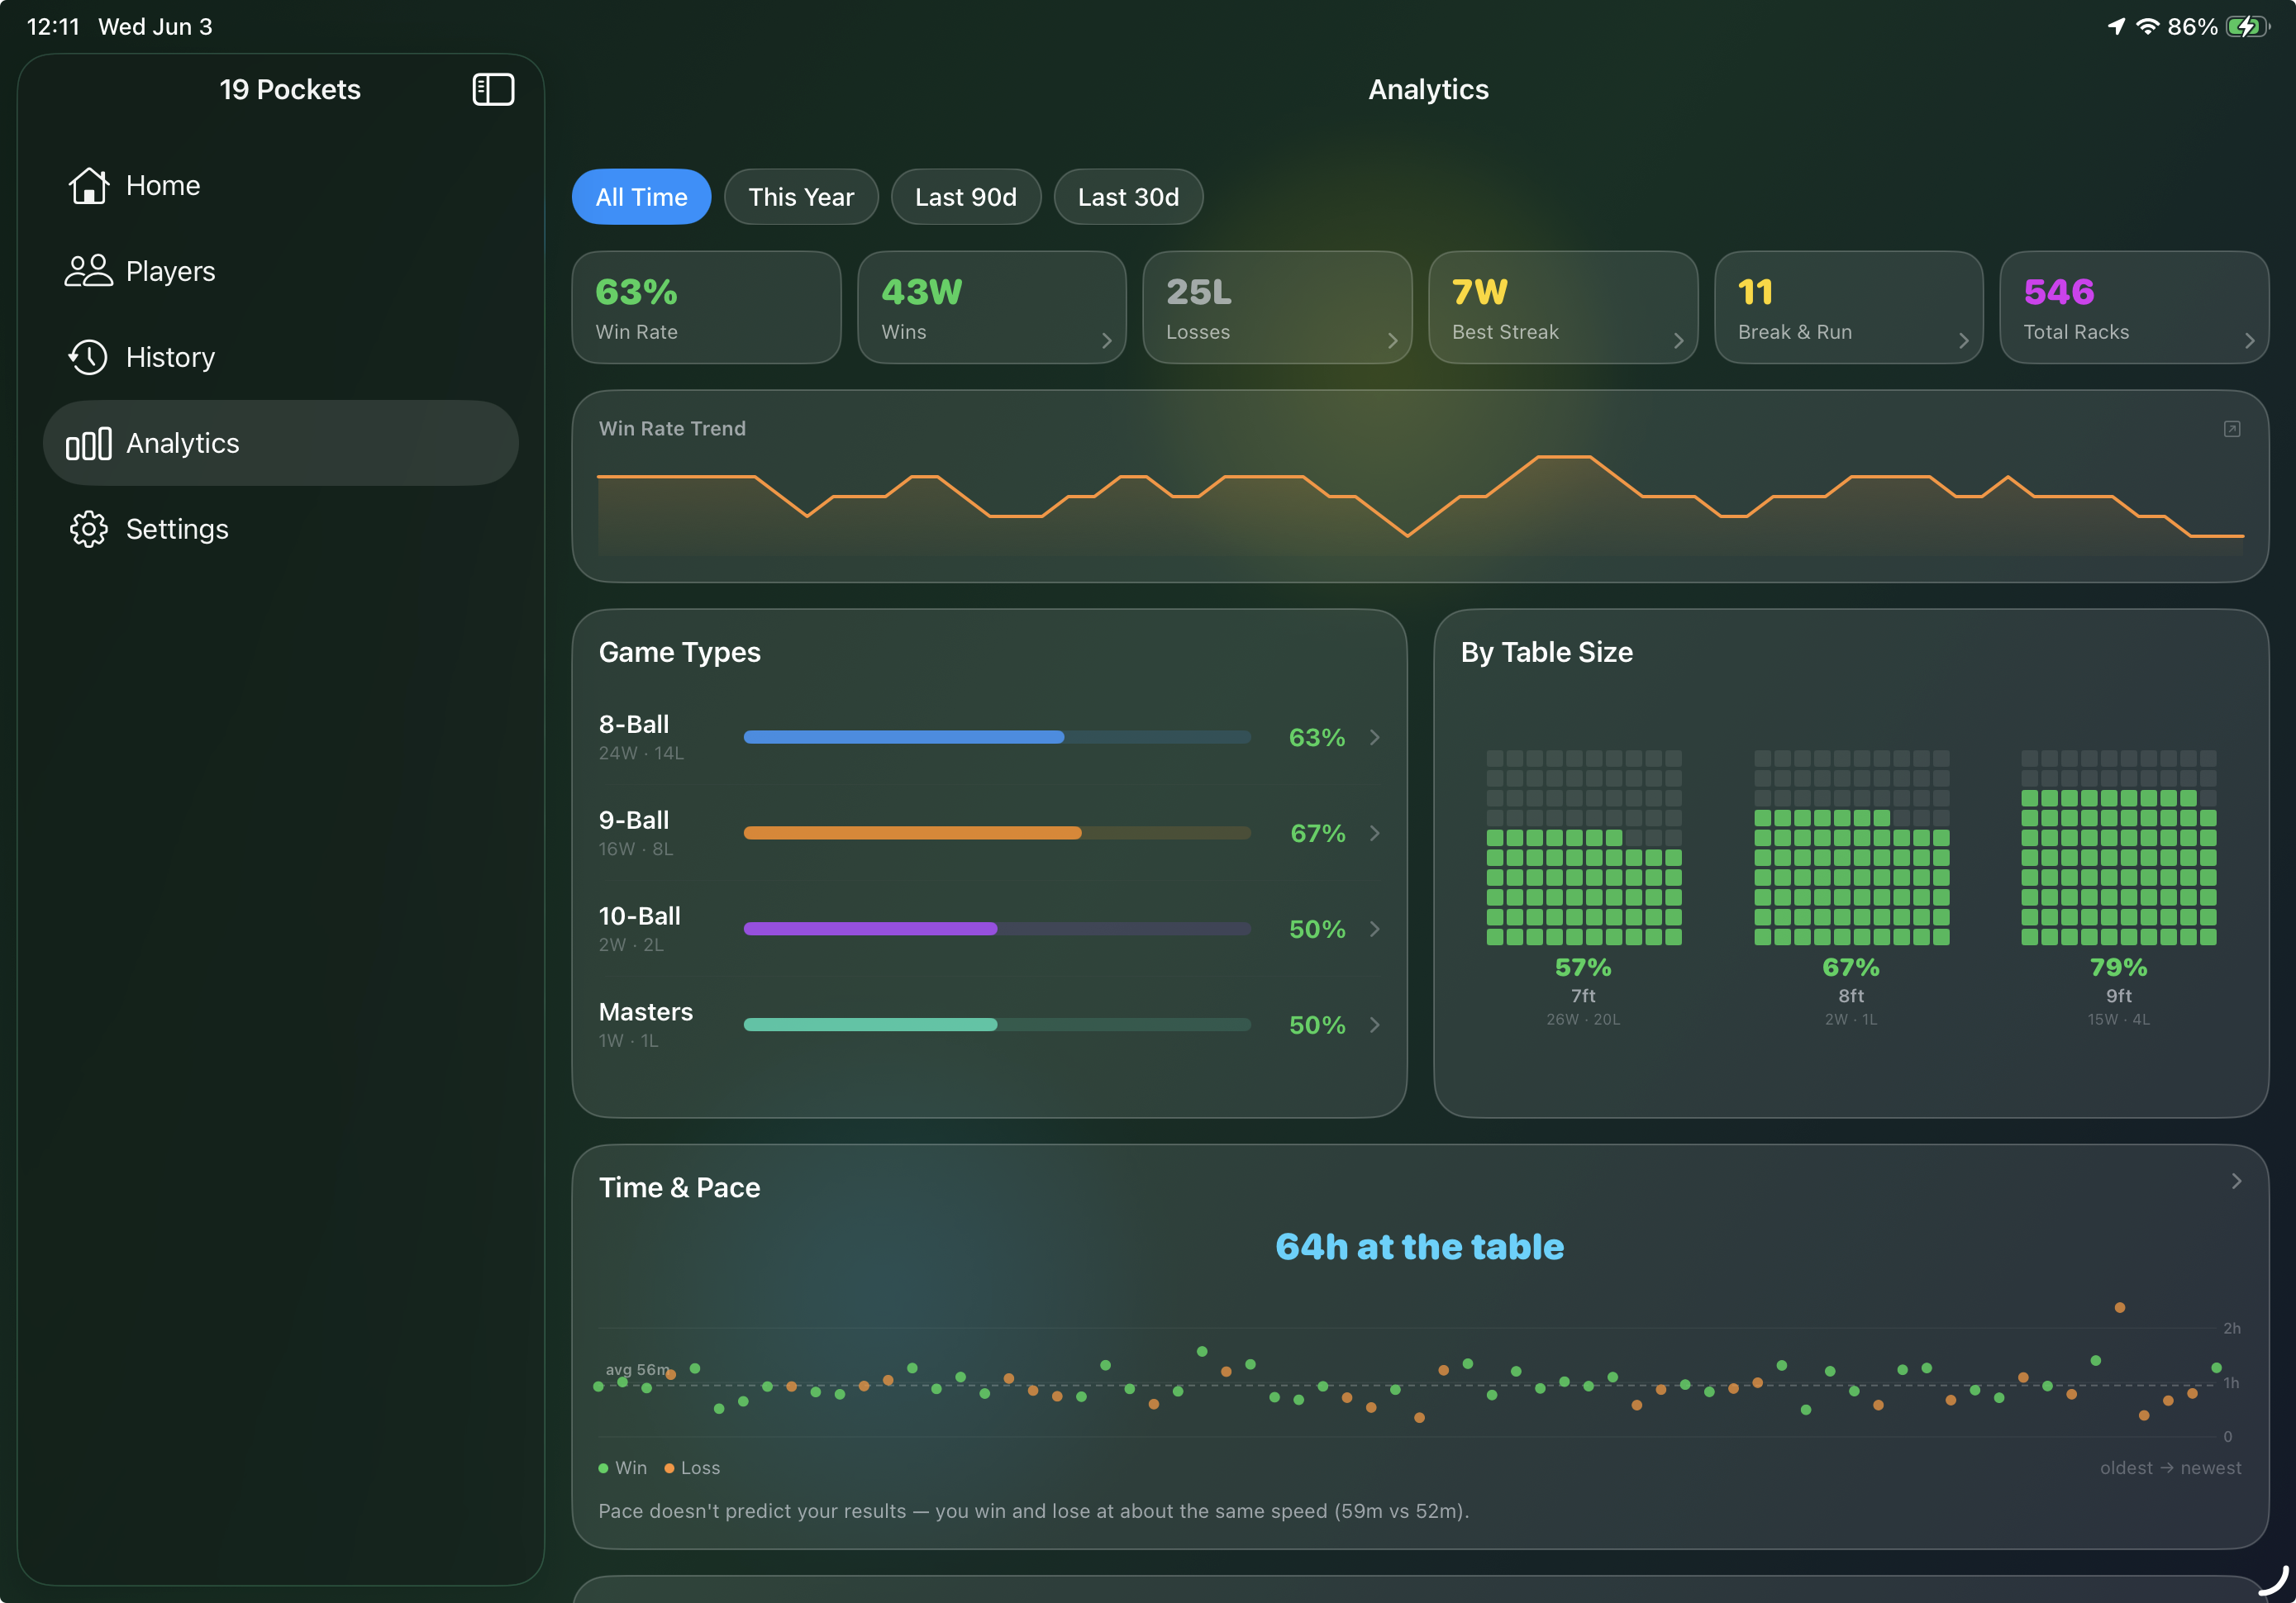Expand the Masters row chevron
This screenshot has height=1603, width=2296.
(1375, 1025)
